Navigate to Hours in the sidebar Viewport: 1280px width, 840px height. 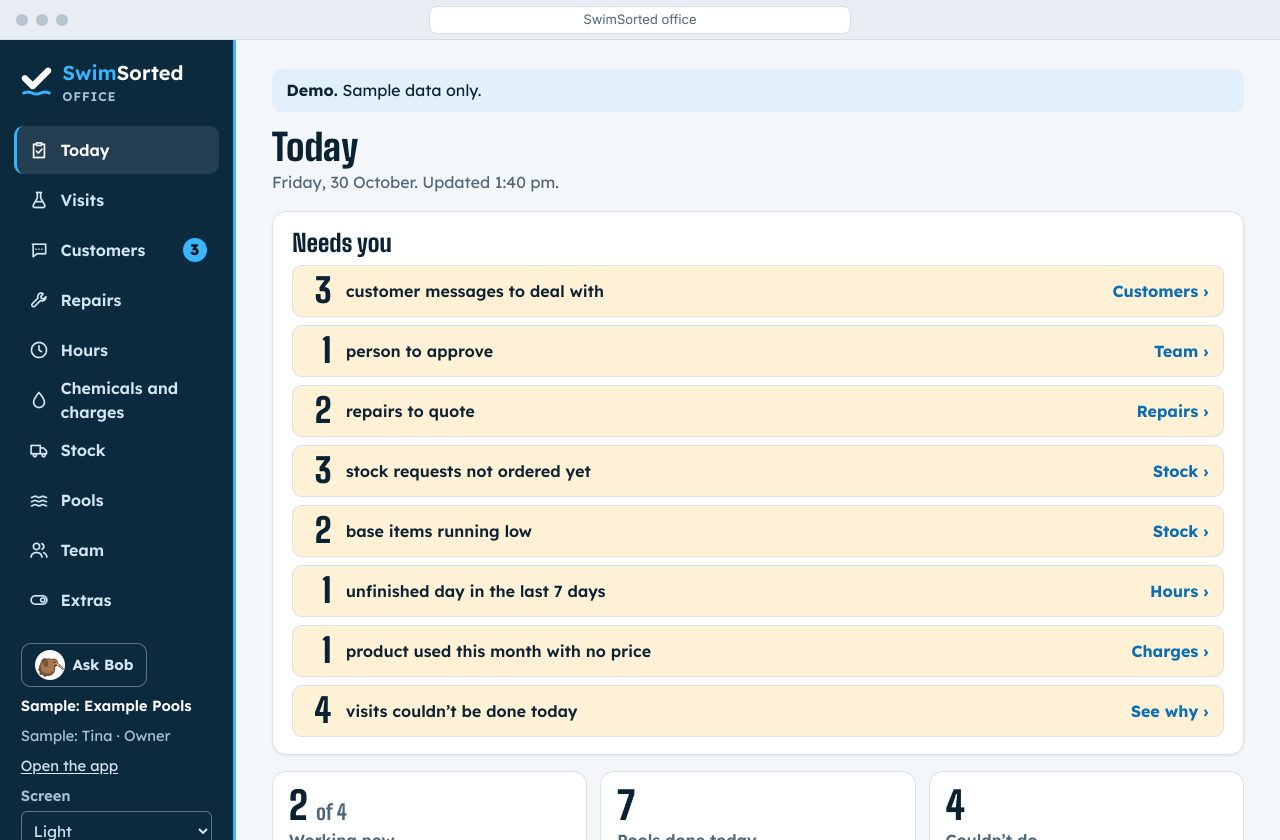coord(117,350)
